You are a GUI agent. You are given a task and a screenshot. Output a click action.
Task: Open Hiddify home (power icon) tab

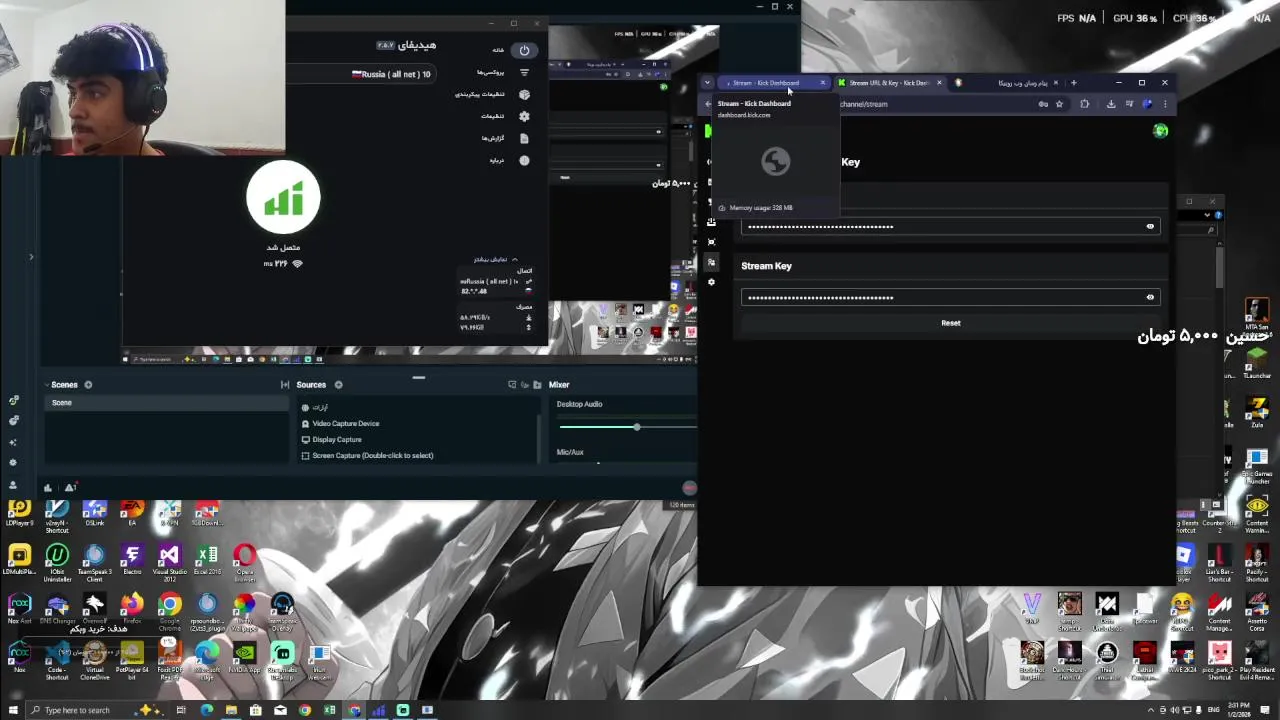coord(524,50)
